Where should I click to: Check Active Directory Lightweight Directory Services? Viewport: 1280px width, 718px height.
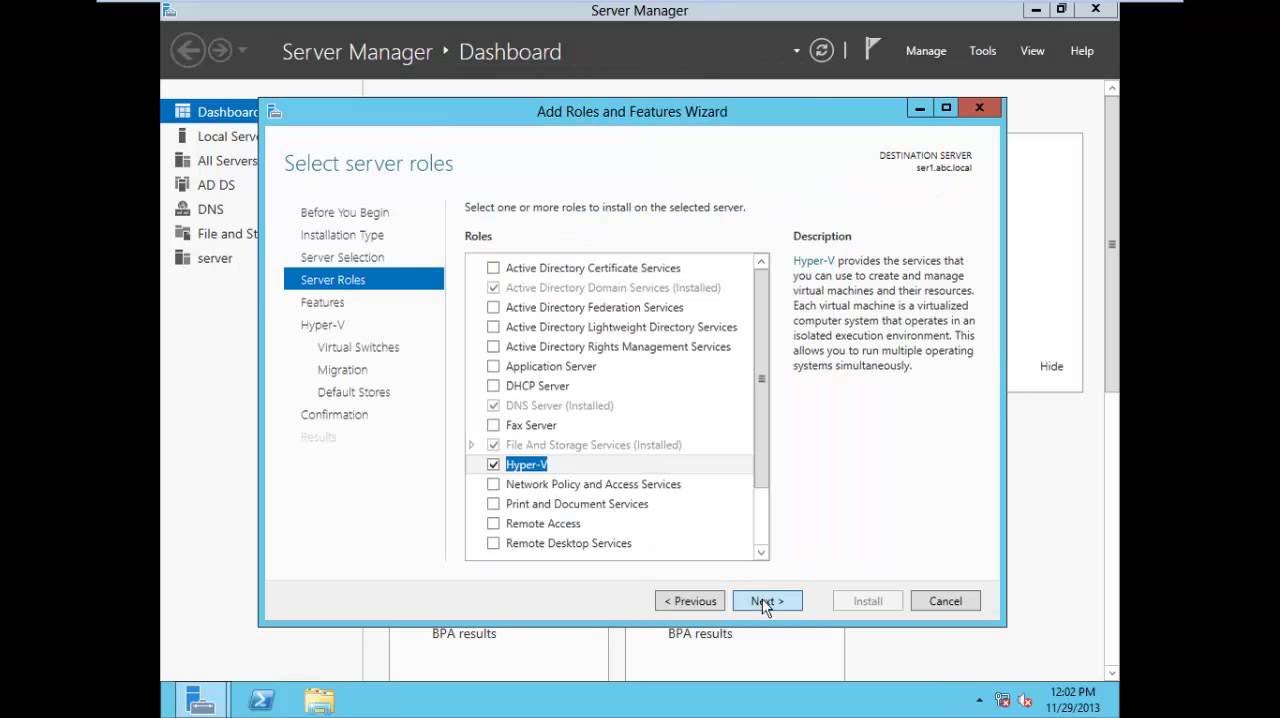[493, 327]
